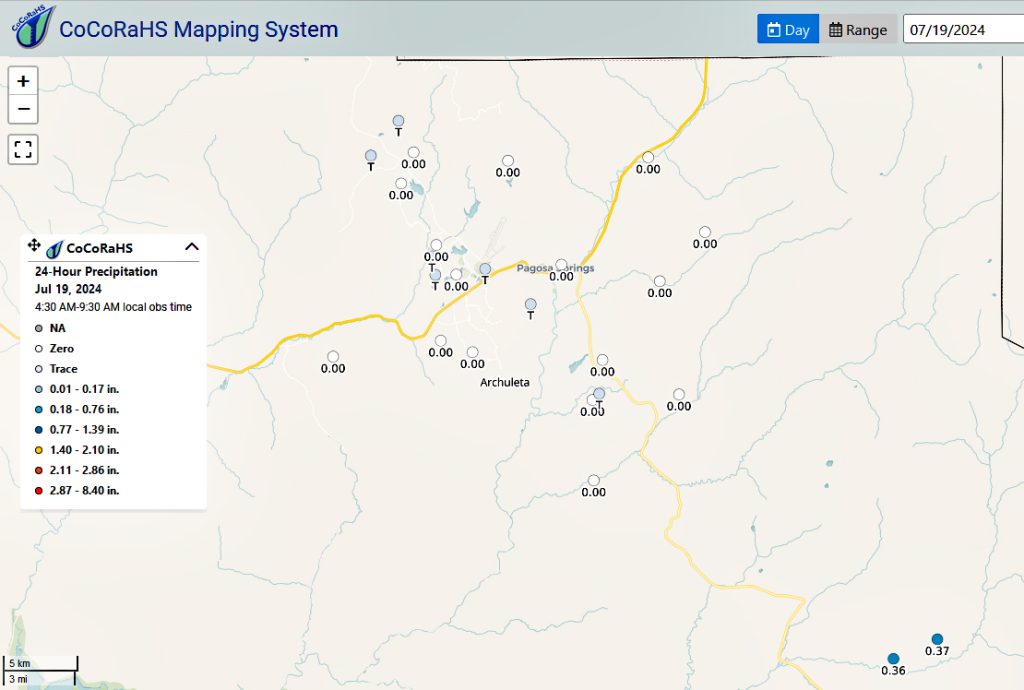The width and height of the screenshot is (1024, 690).
Task: Click the "5 km" scale bar label
Action: (20, 663)
